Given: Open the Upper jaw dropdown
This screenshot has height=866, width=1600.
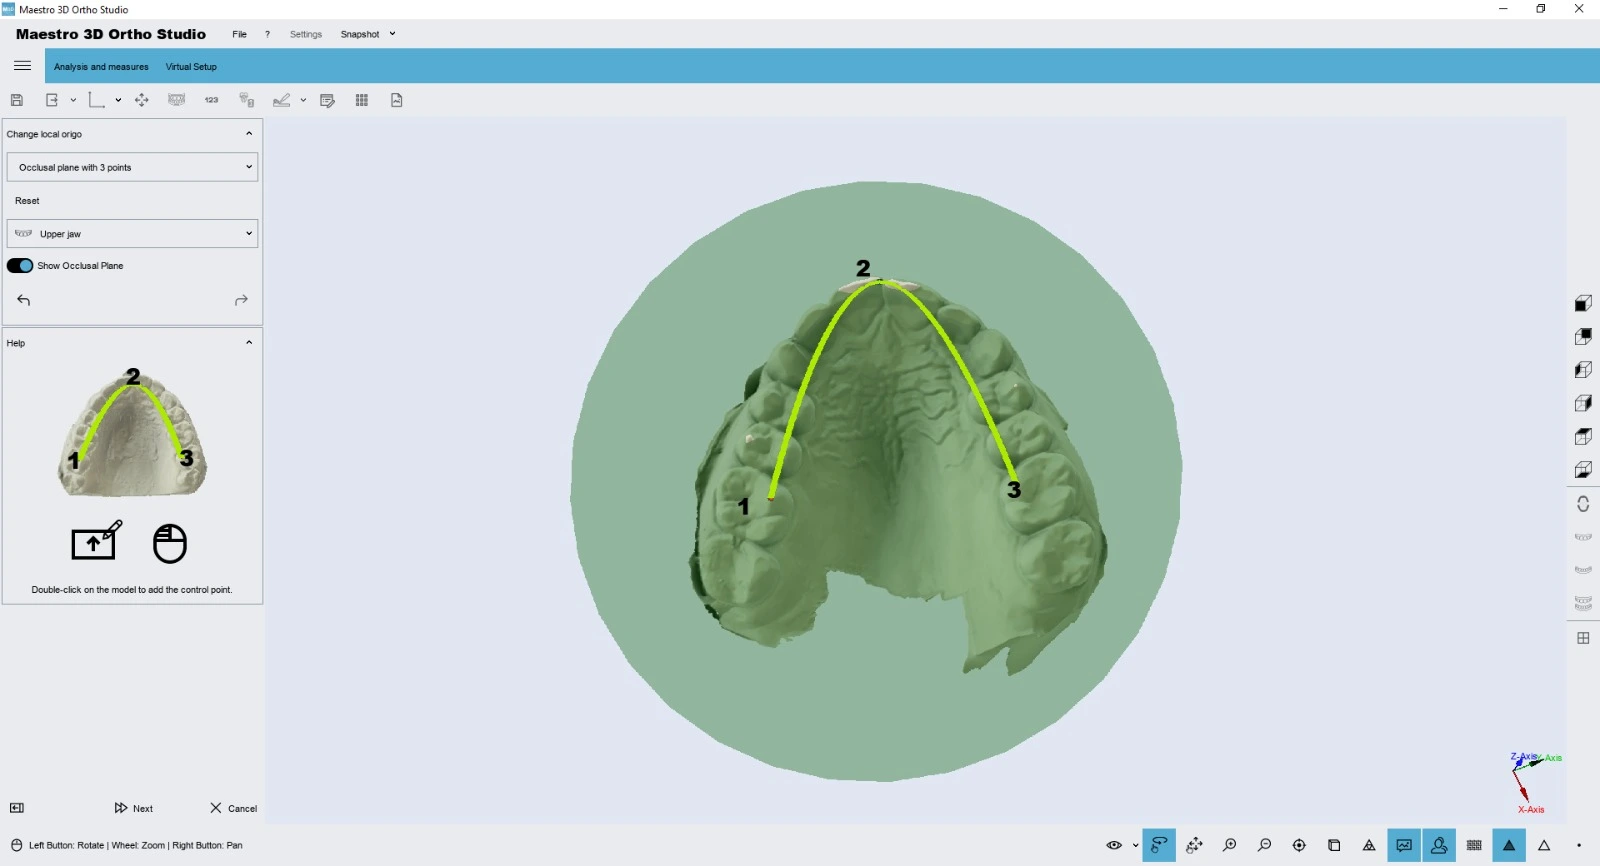Looking at the screenshot, I should point(132,234).
